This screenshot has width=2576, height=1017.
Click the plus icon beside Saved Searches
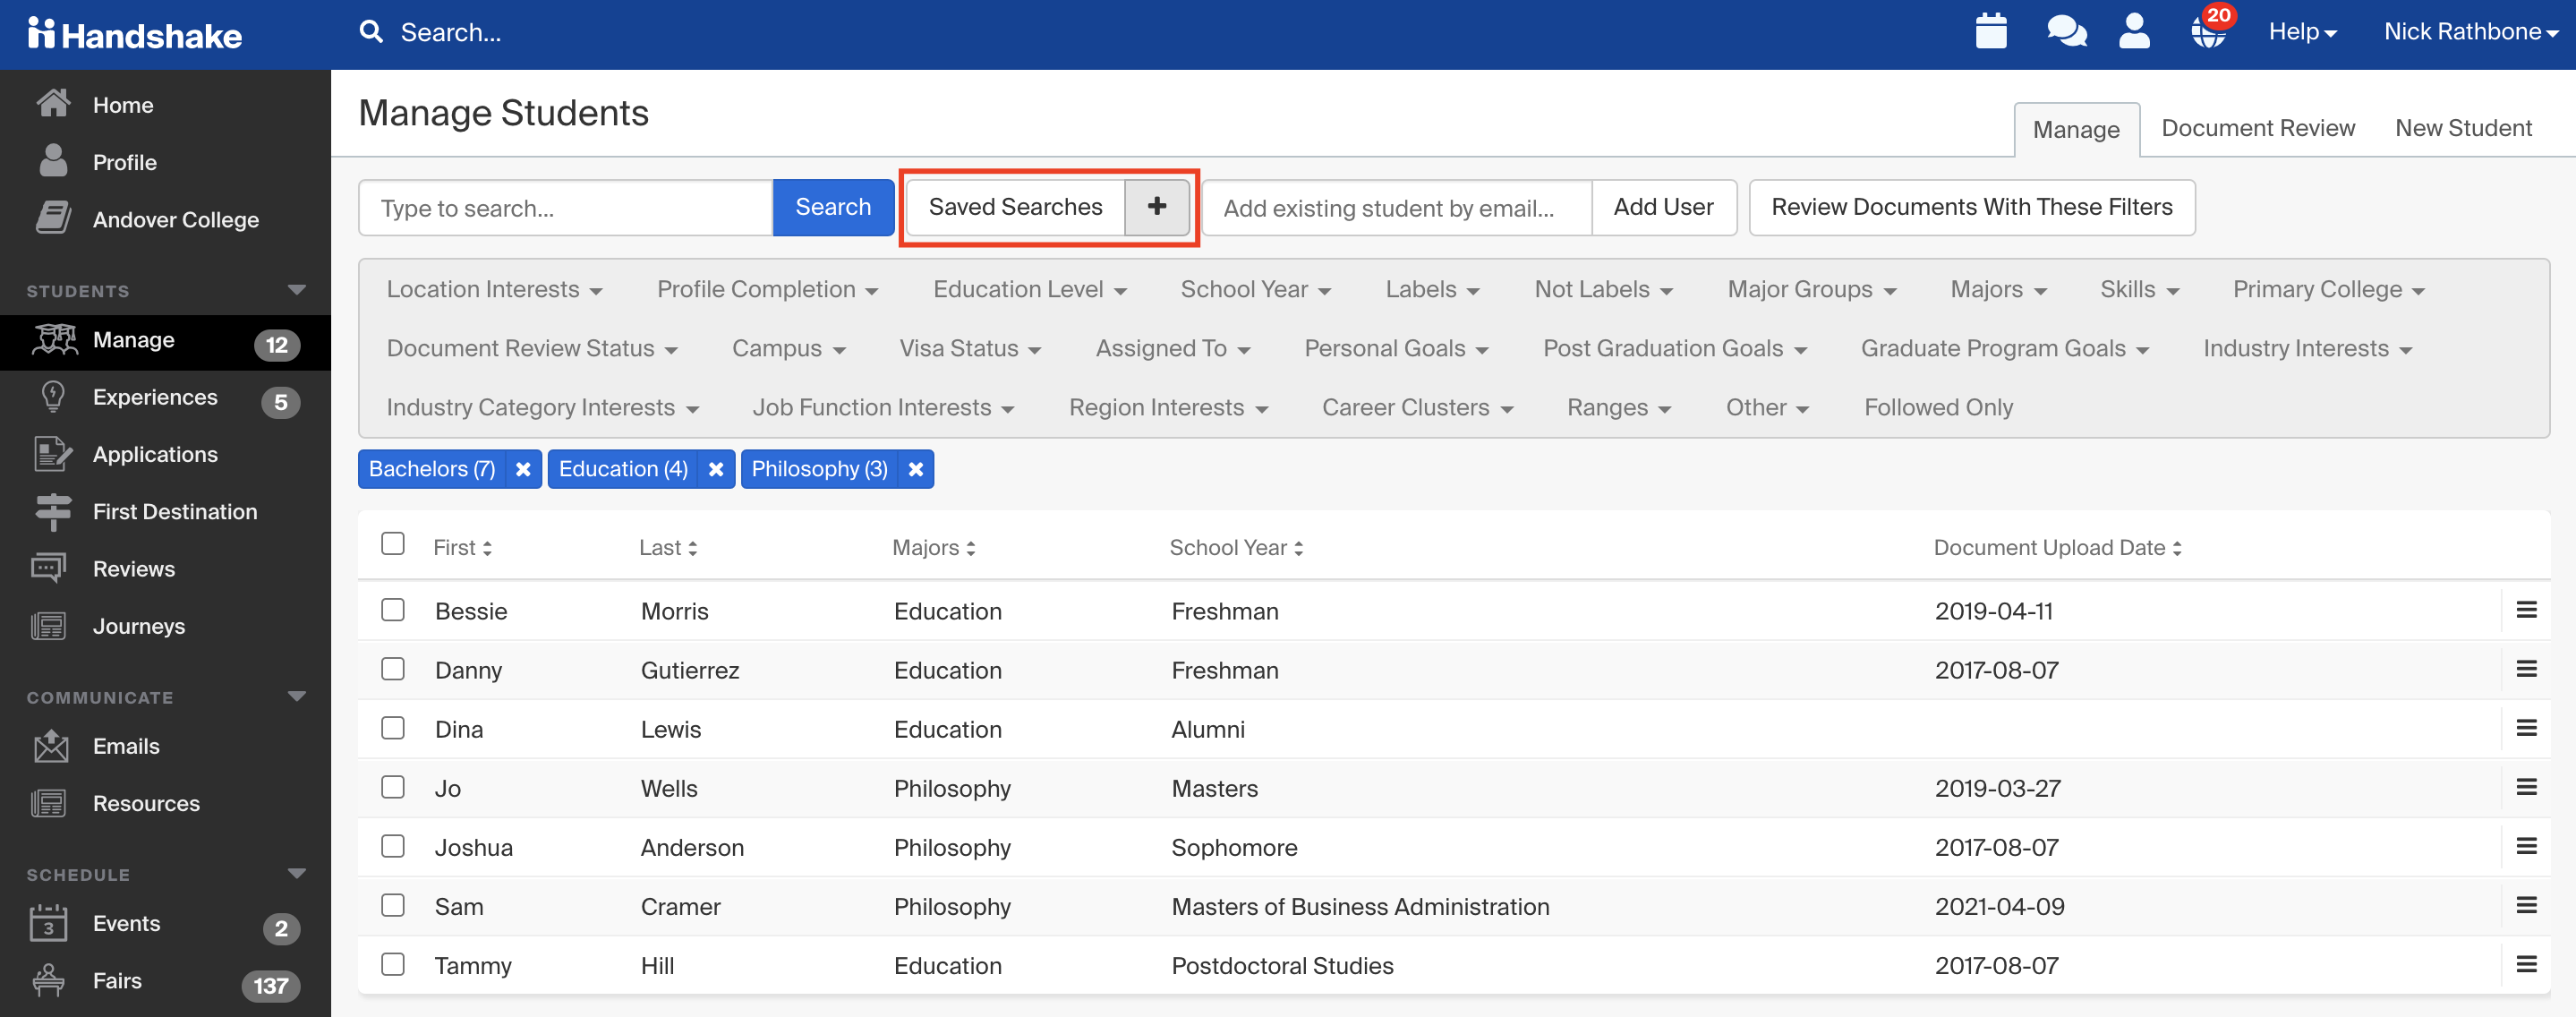pos(1157,207)
